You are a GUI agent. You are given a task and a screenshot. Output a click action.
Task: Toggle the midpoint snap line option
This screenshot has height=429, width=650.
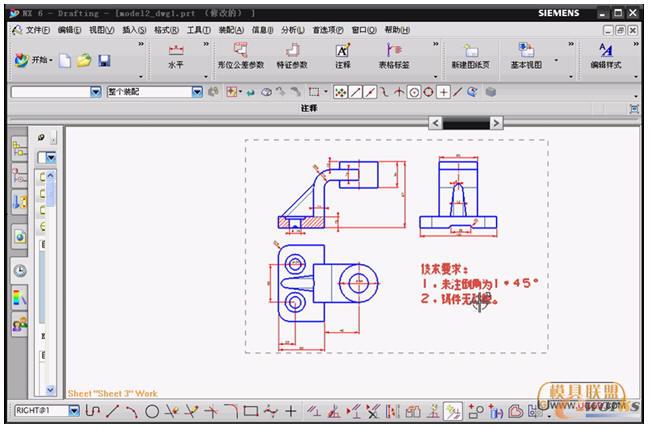[370, 92]
